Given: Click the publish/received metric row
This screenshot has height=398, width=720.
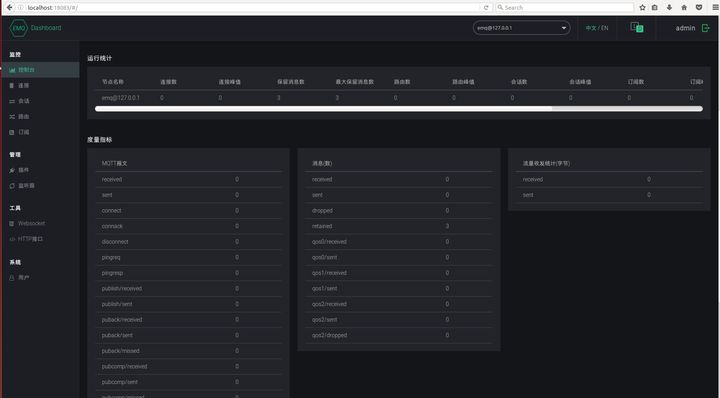Looking at the screenshot, I should 189,289.
